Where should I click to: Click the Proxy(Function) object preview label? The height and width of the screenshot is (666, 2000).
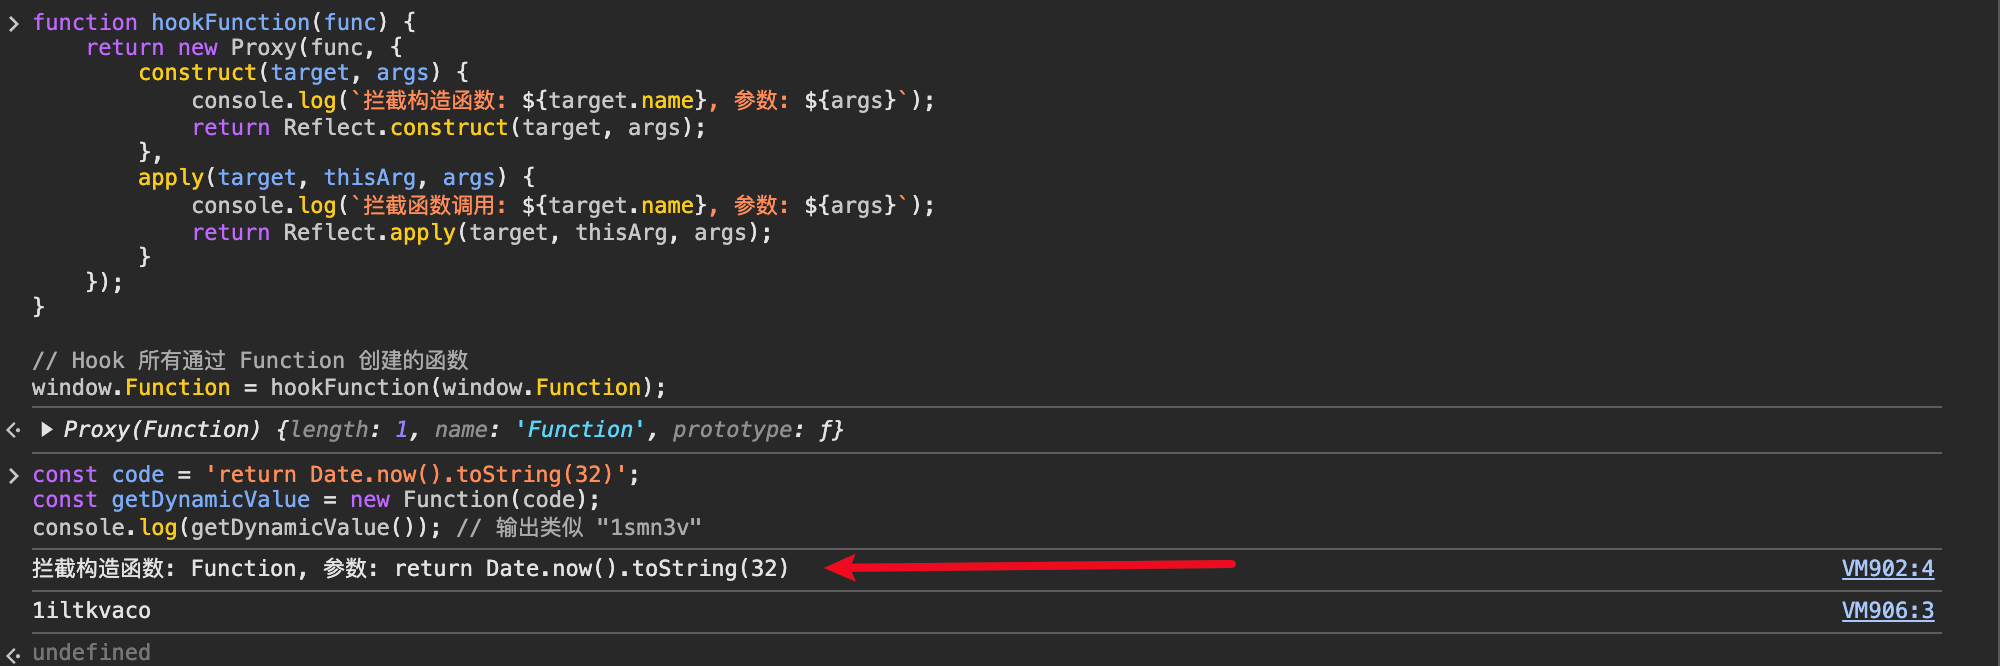pyautogui.click(x=162, y=430)
